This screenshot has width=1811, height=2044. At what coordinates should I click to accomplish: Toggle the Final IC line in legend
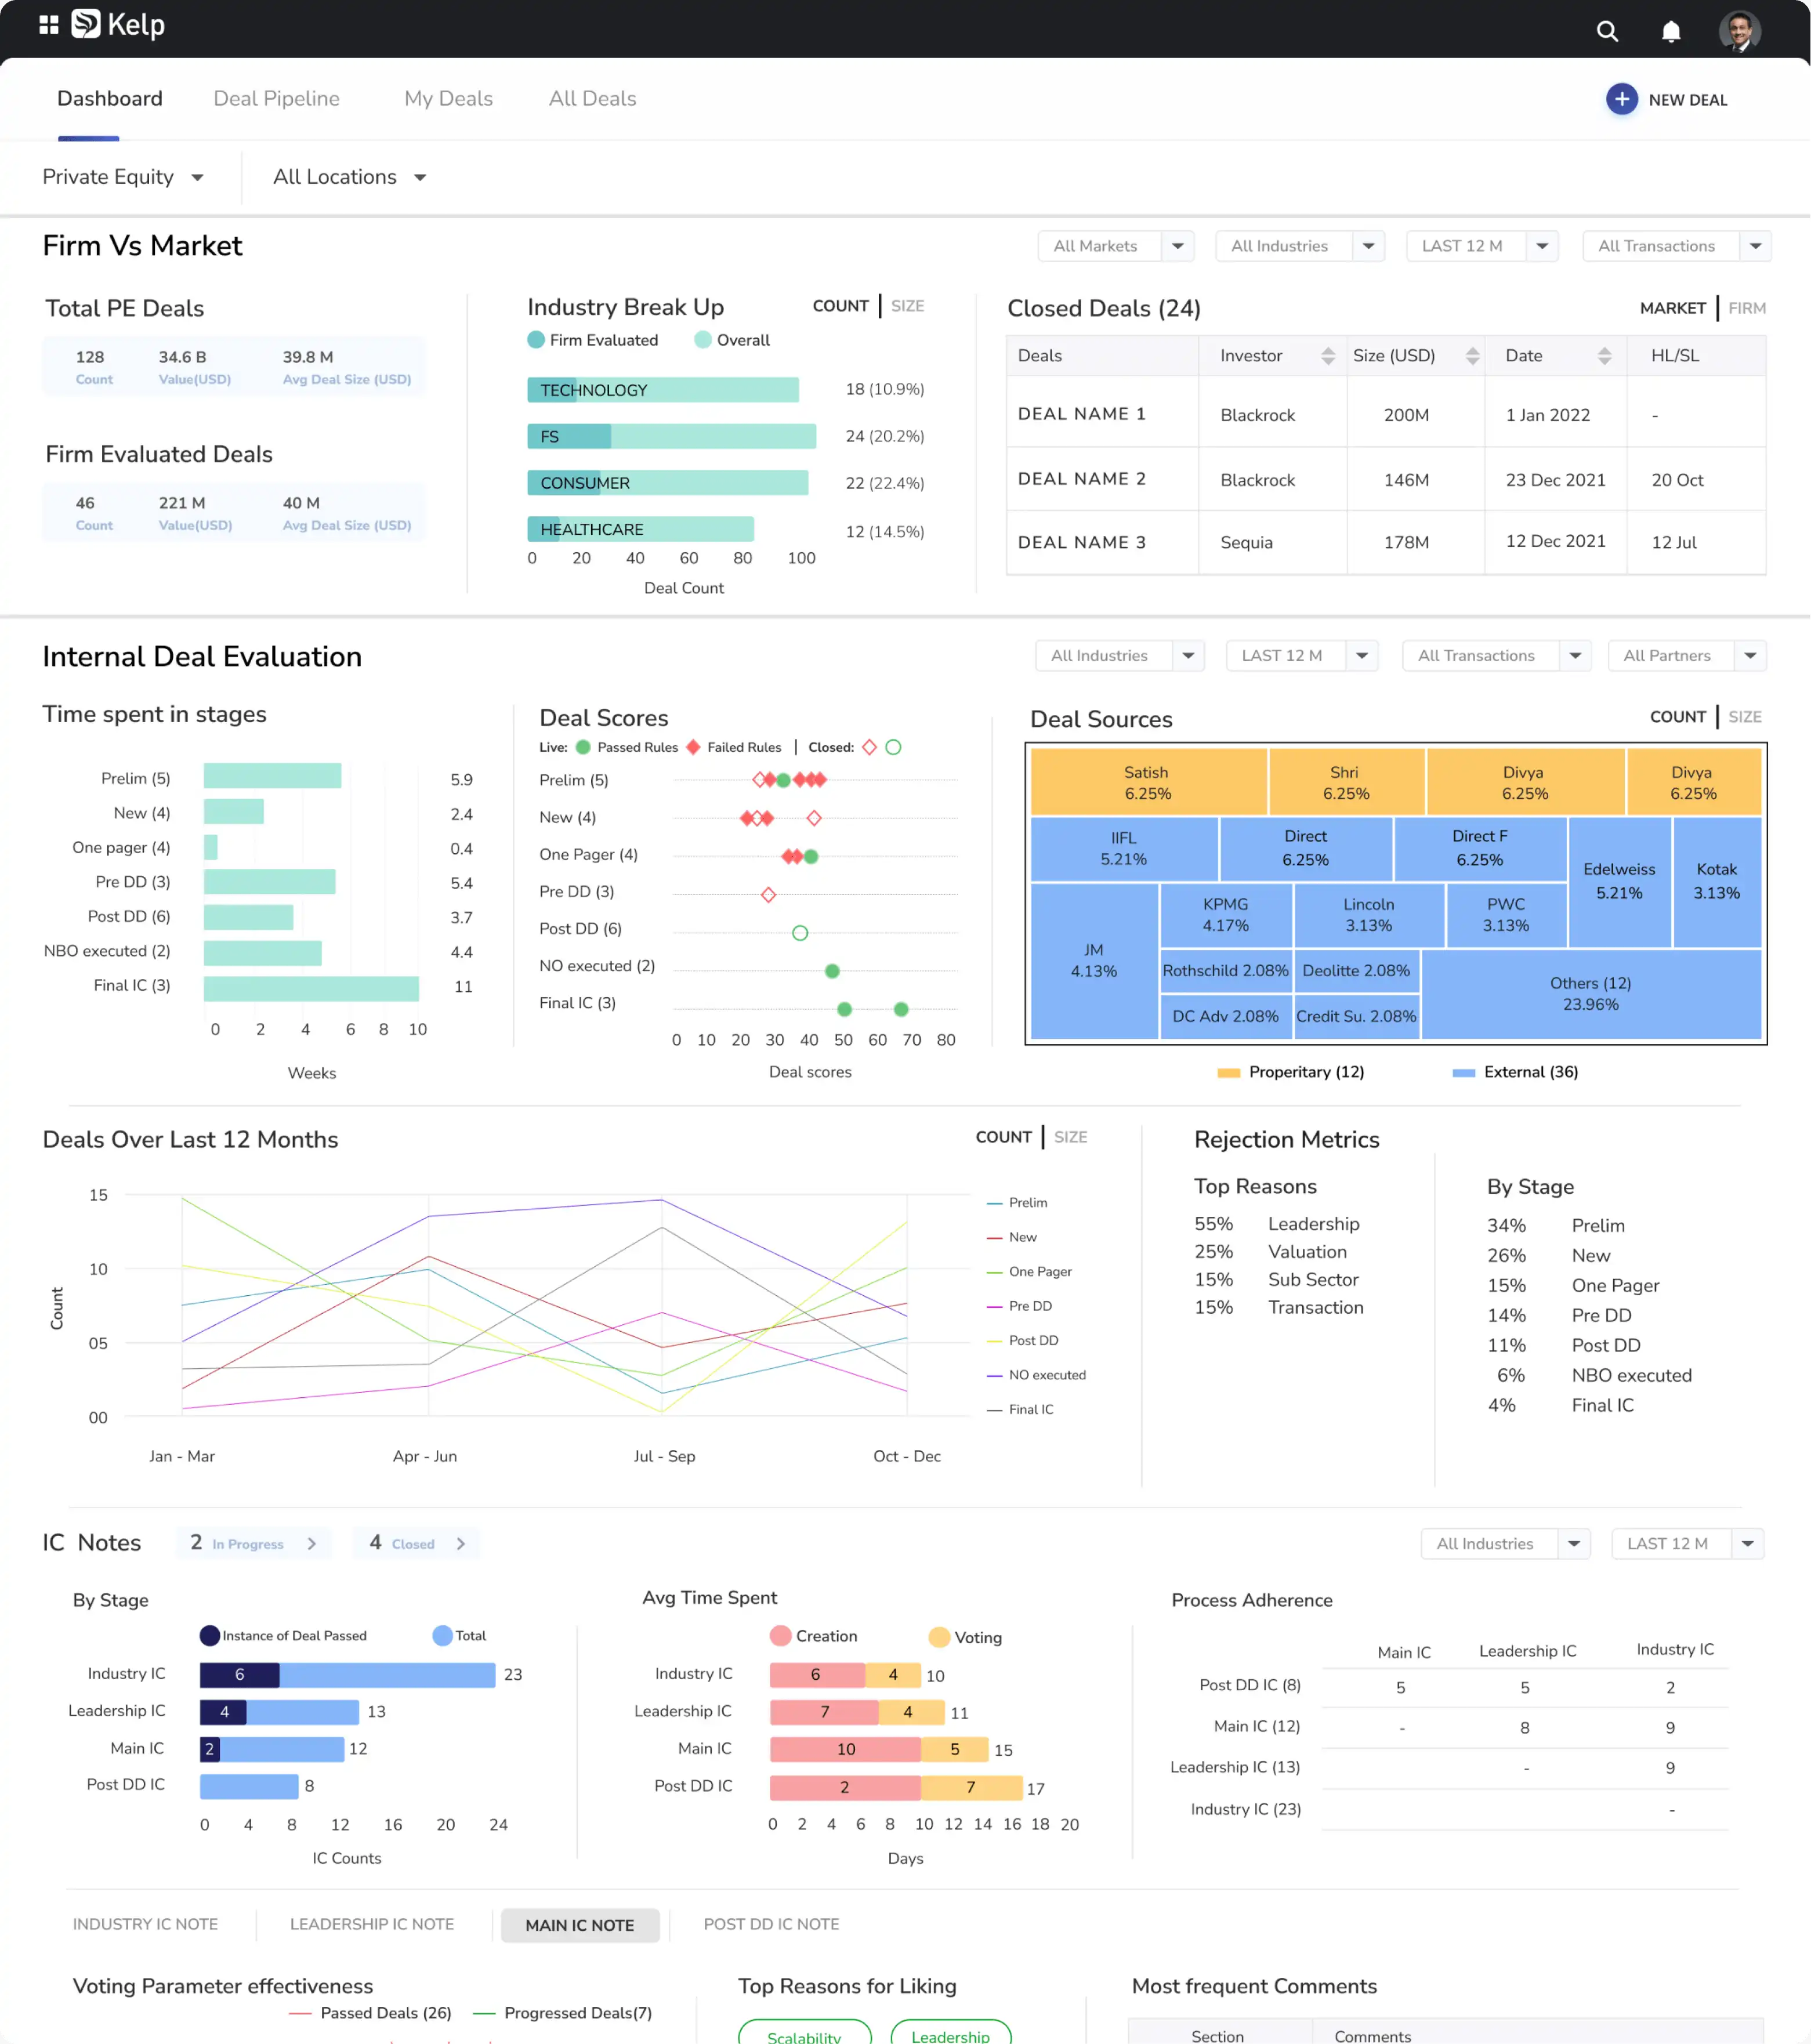(x=1020, y=1409)
